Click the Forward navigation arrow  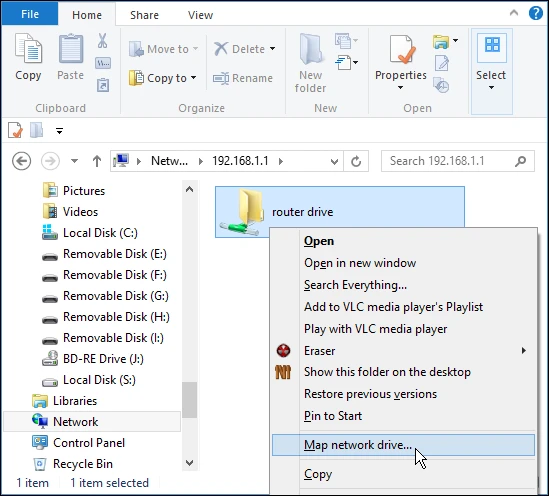coord(50,161)
